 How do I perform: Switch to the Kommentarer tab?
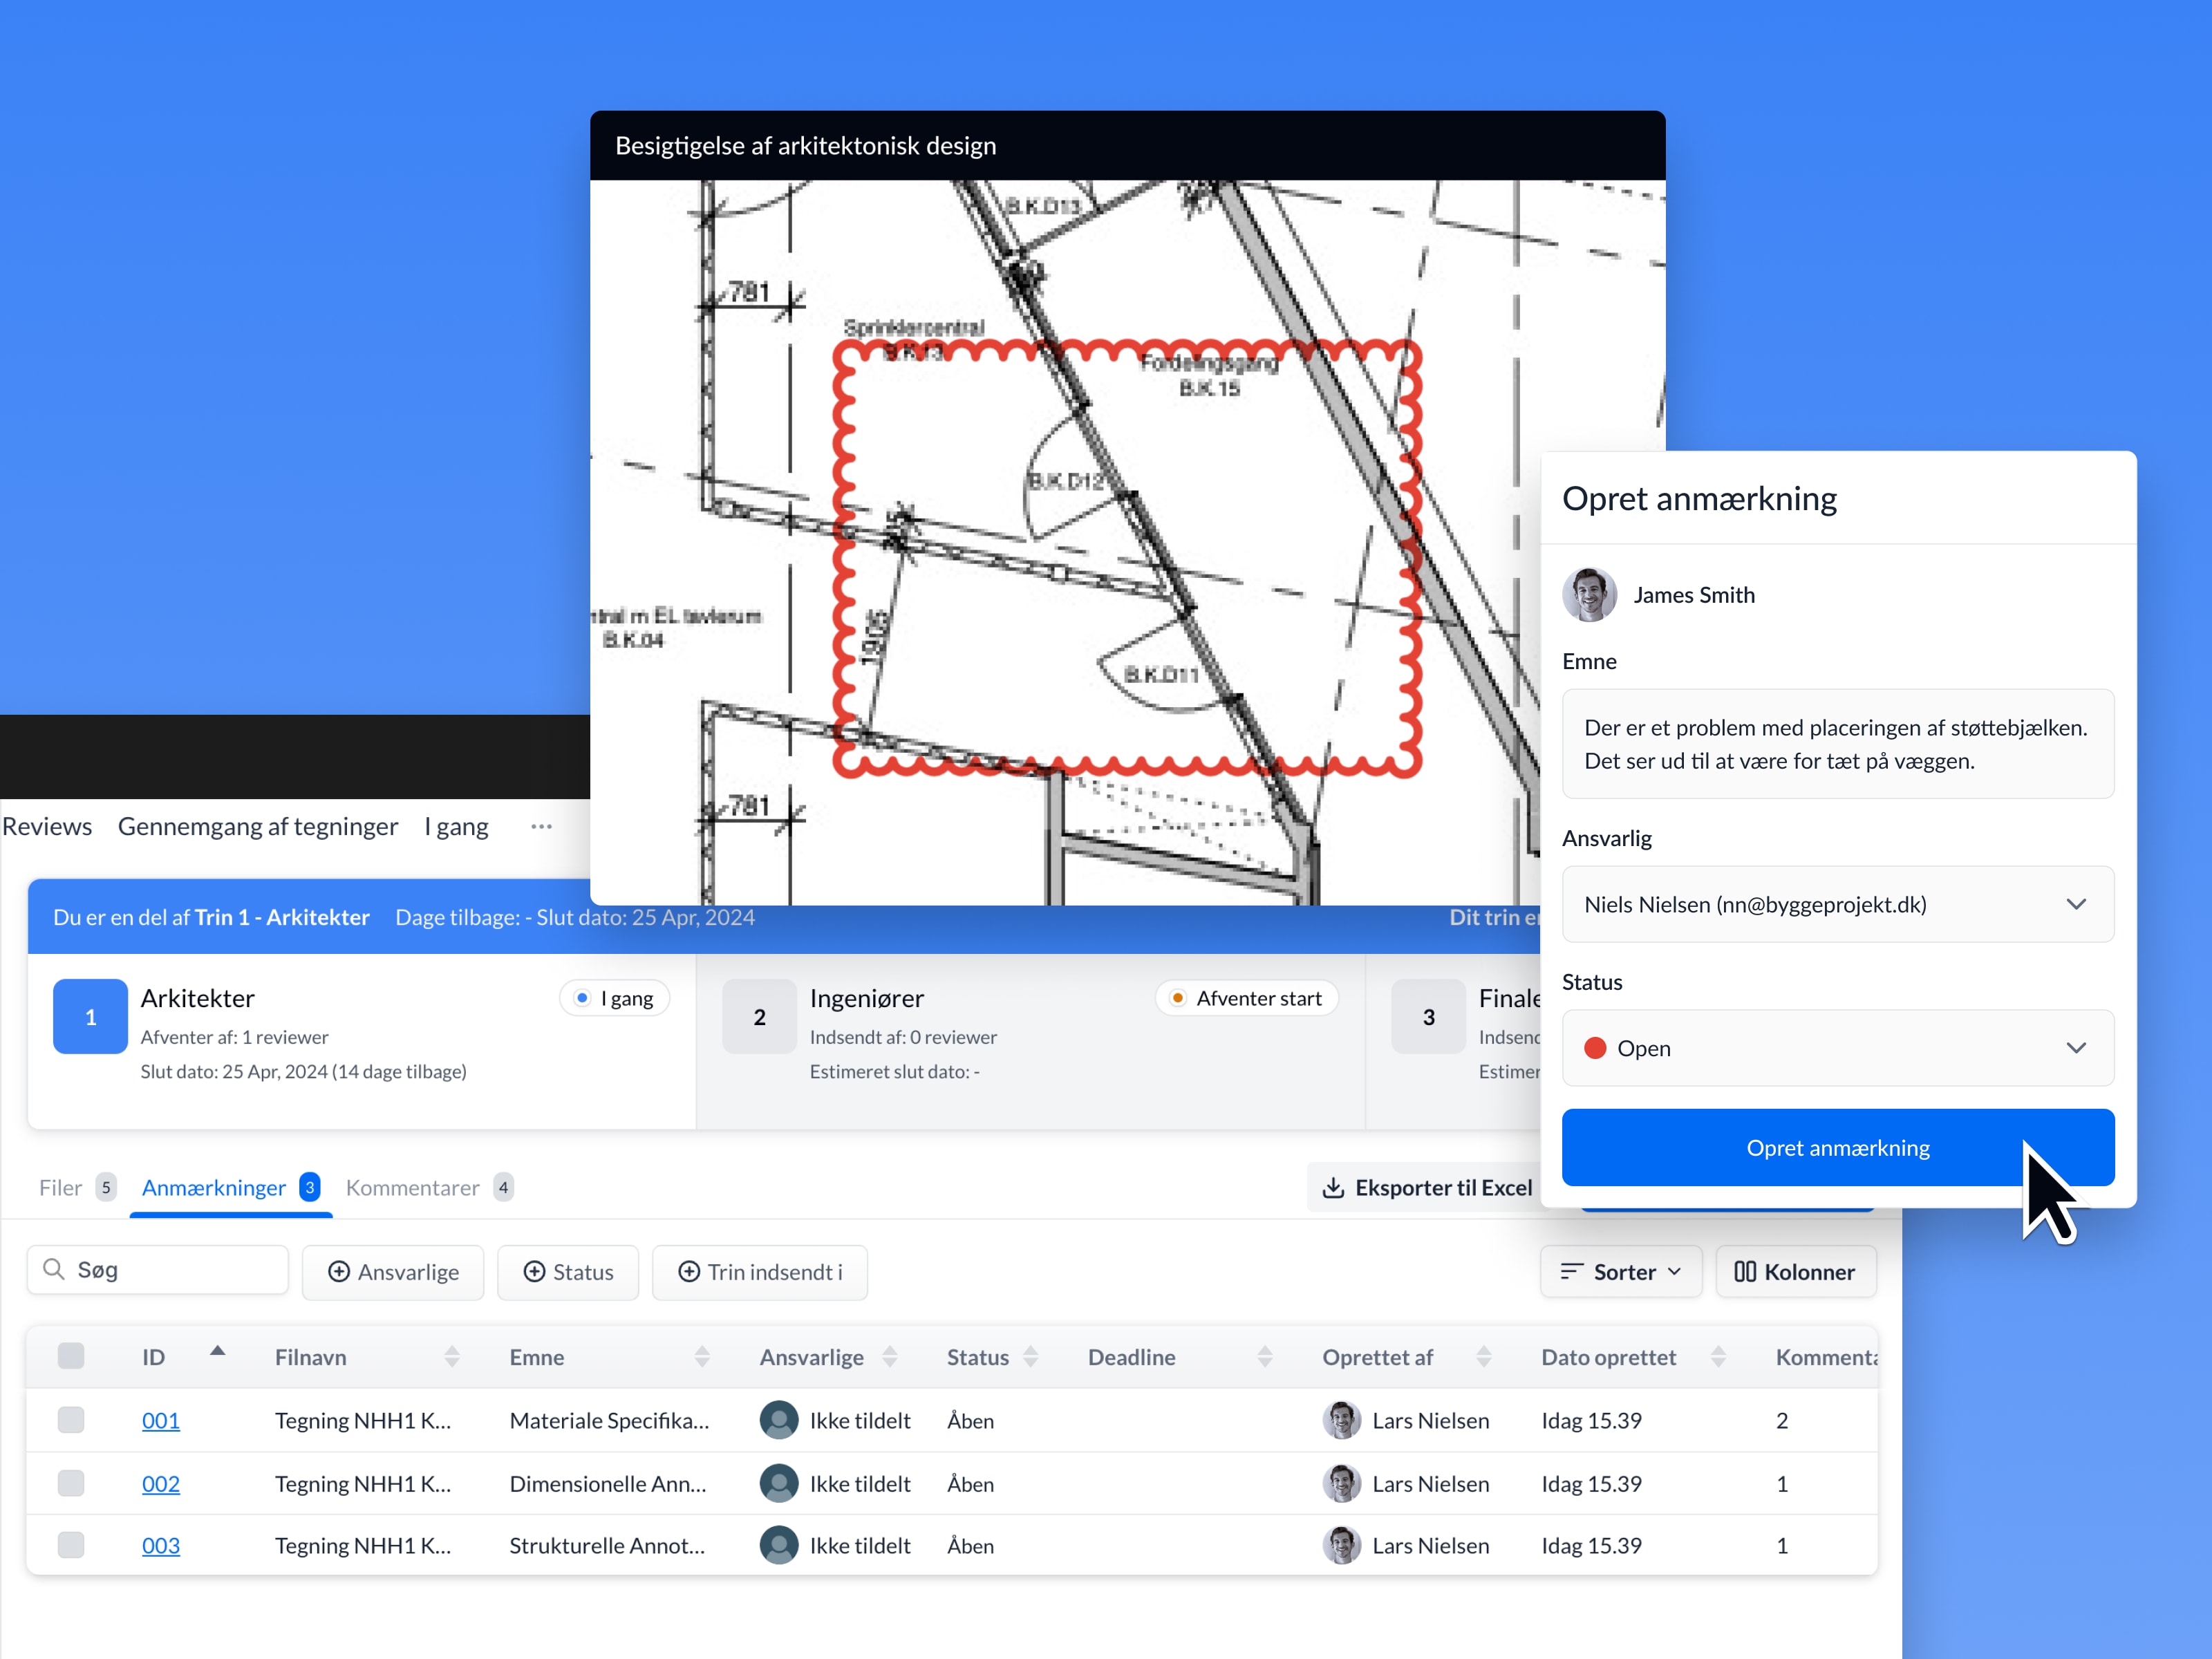coord(413,1187)
